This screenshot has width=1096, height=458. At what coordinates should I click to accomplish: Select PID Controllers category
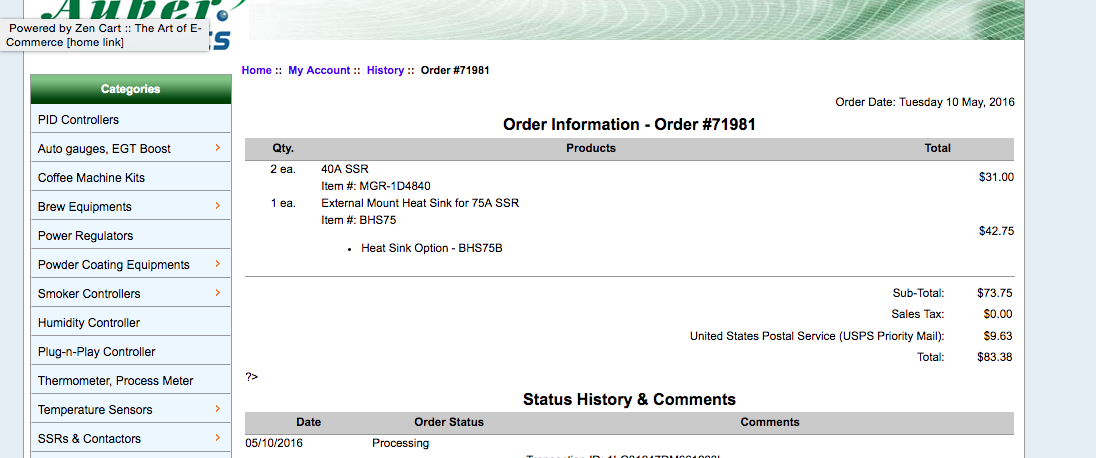[131, 120]
